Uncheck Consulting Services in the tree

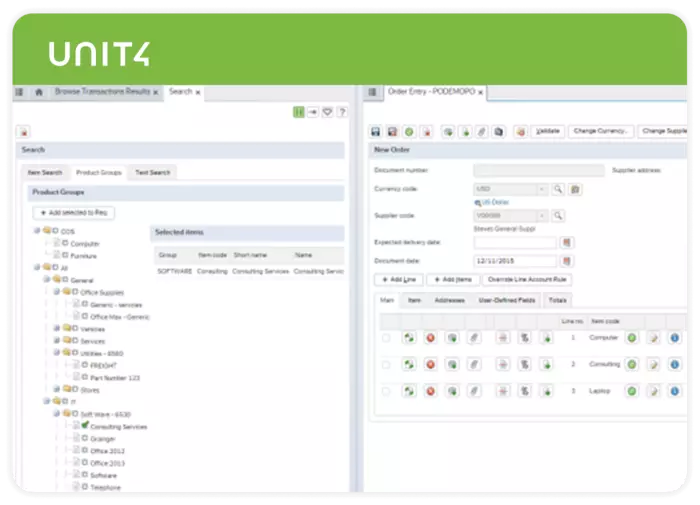(85, 426)
